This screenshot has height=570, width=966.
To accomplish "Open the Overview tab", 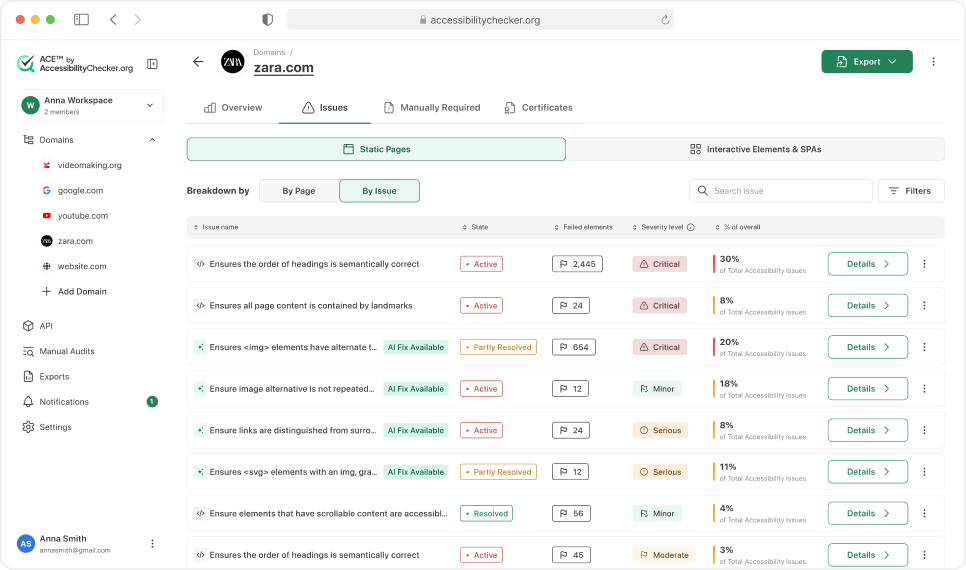I will click(x=233, y=108).
